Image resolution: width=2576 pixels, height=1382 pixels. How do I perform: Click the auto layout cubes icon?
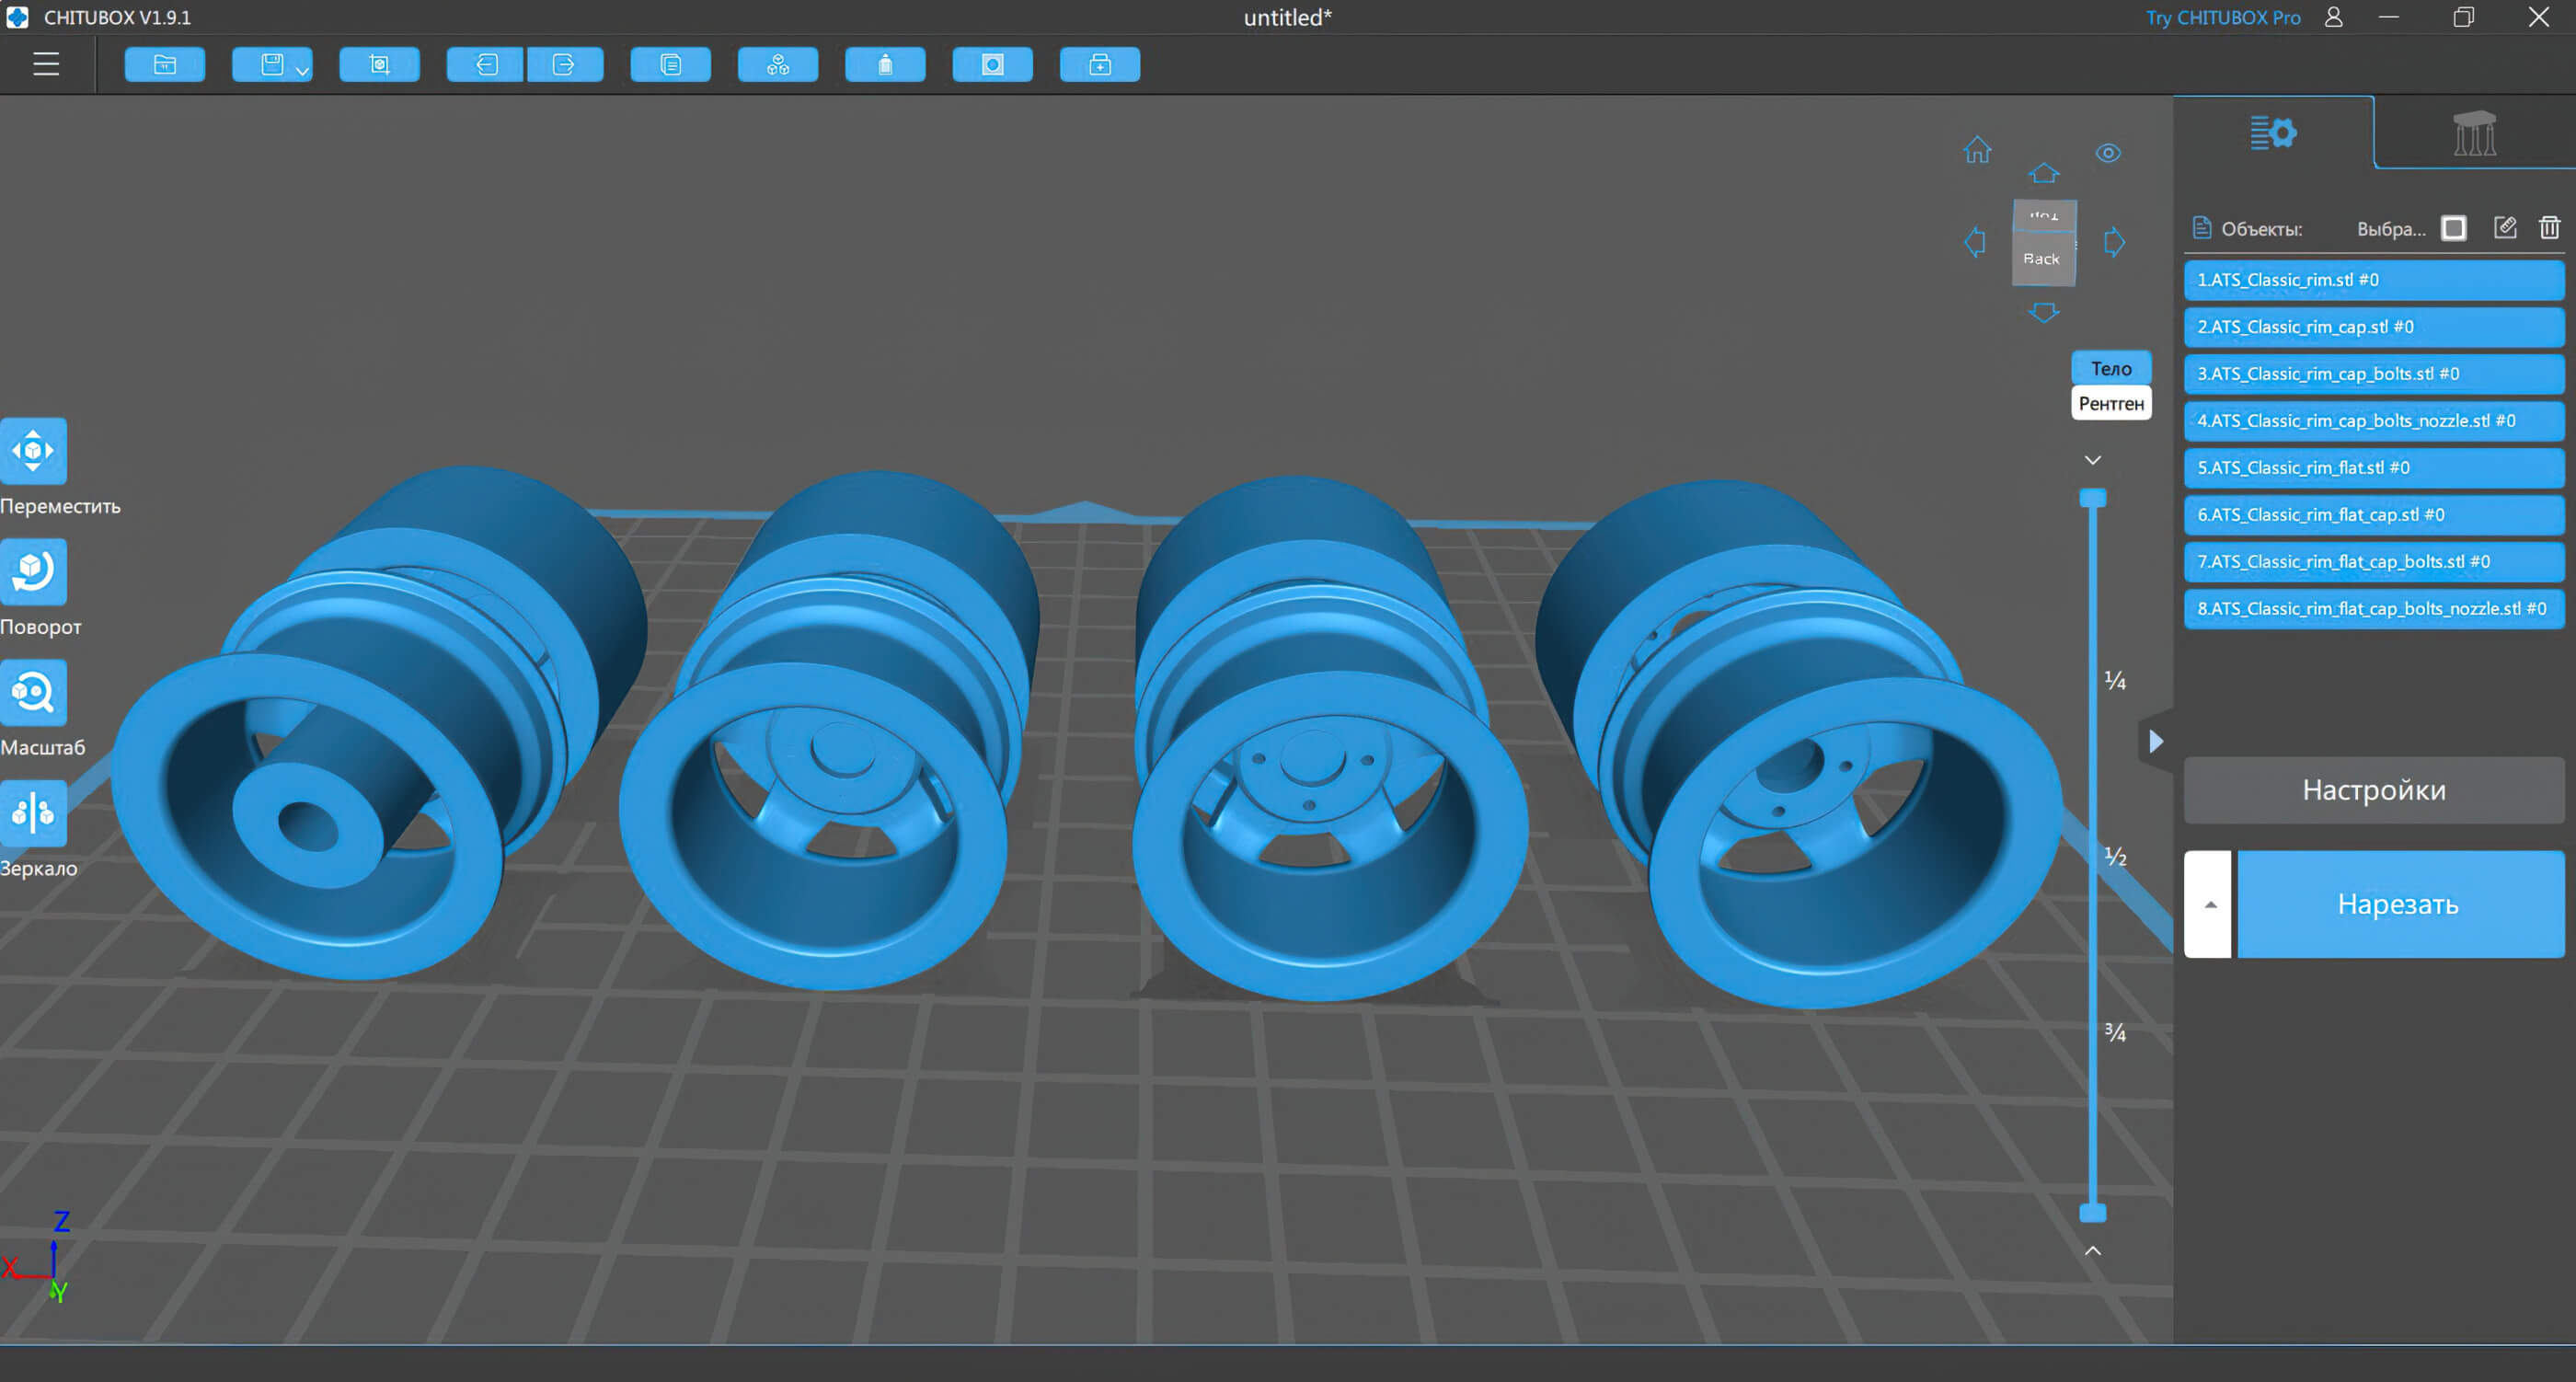(778, 65)
